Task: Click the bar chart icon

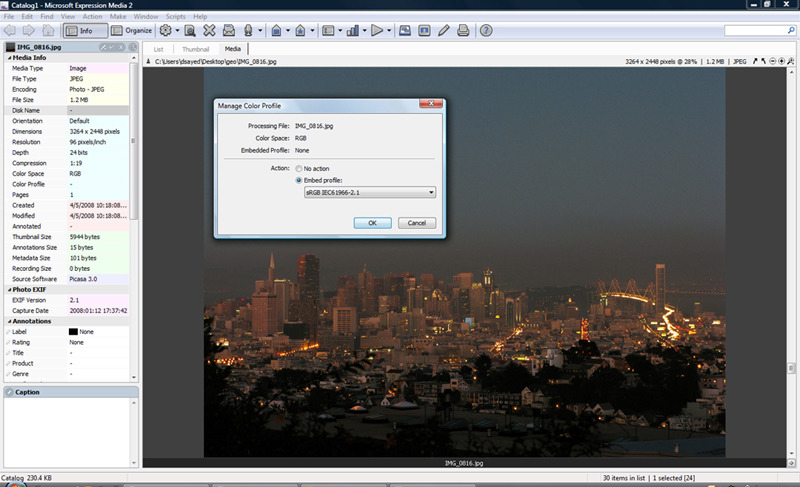Action: [353, 31]
